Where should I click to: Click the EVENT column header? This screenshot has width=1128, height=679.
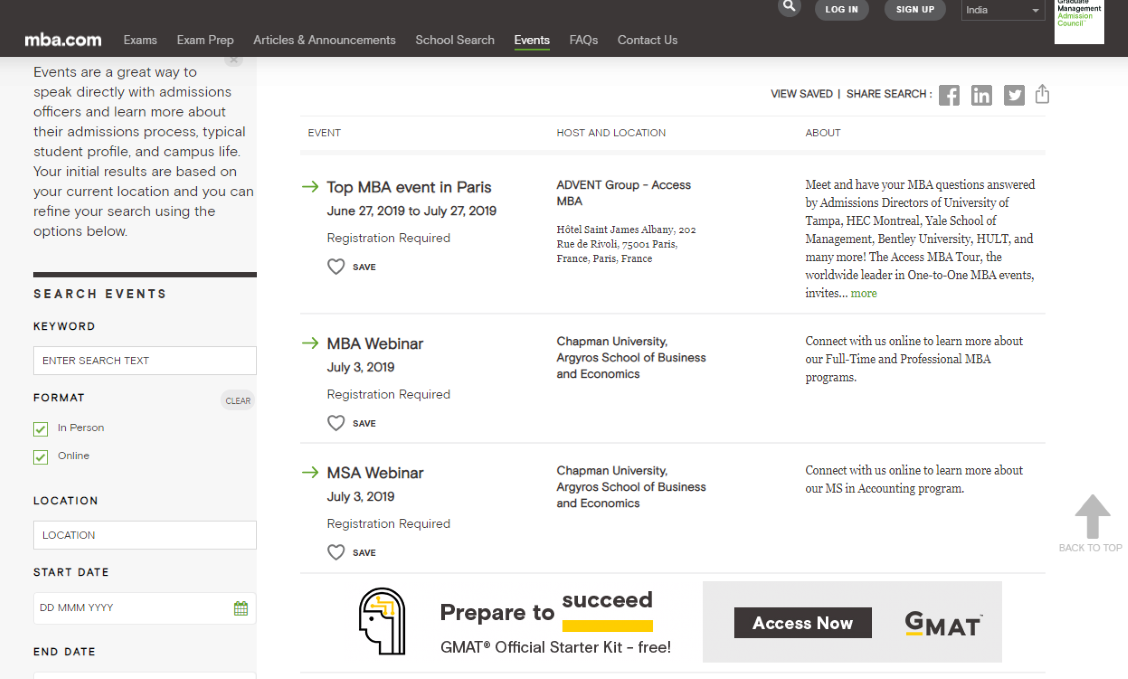coord(324,133)
